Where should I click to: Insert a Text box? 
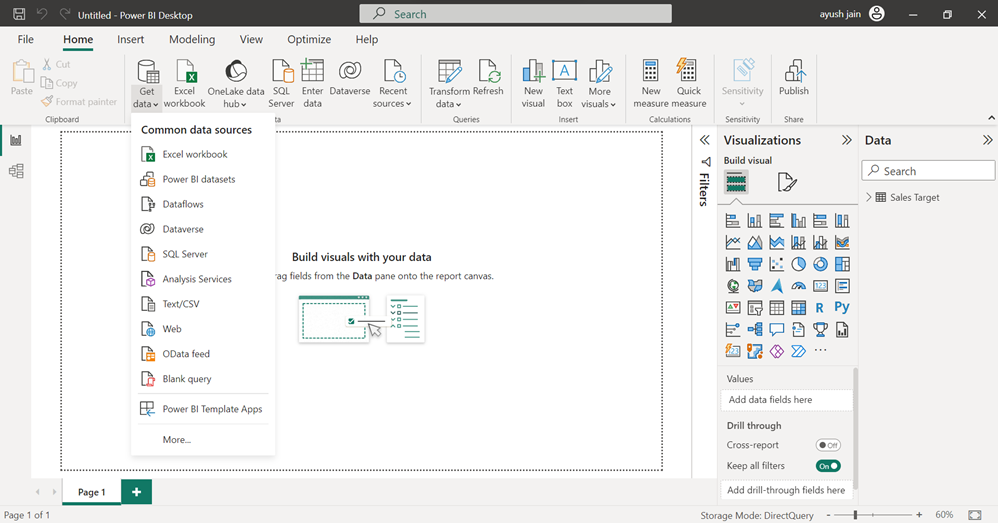[565, 83]
